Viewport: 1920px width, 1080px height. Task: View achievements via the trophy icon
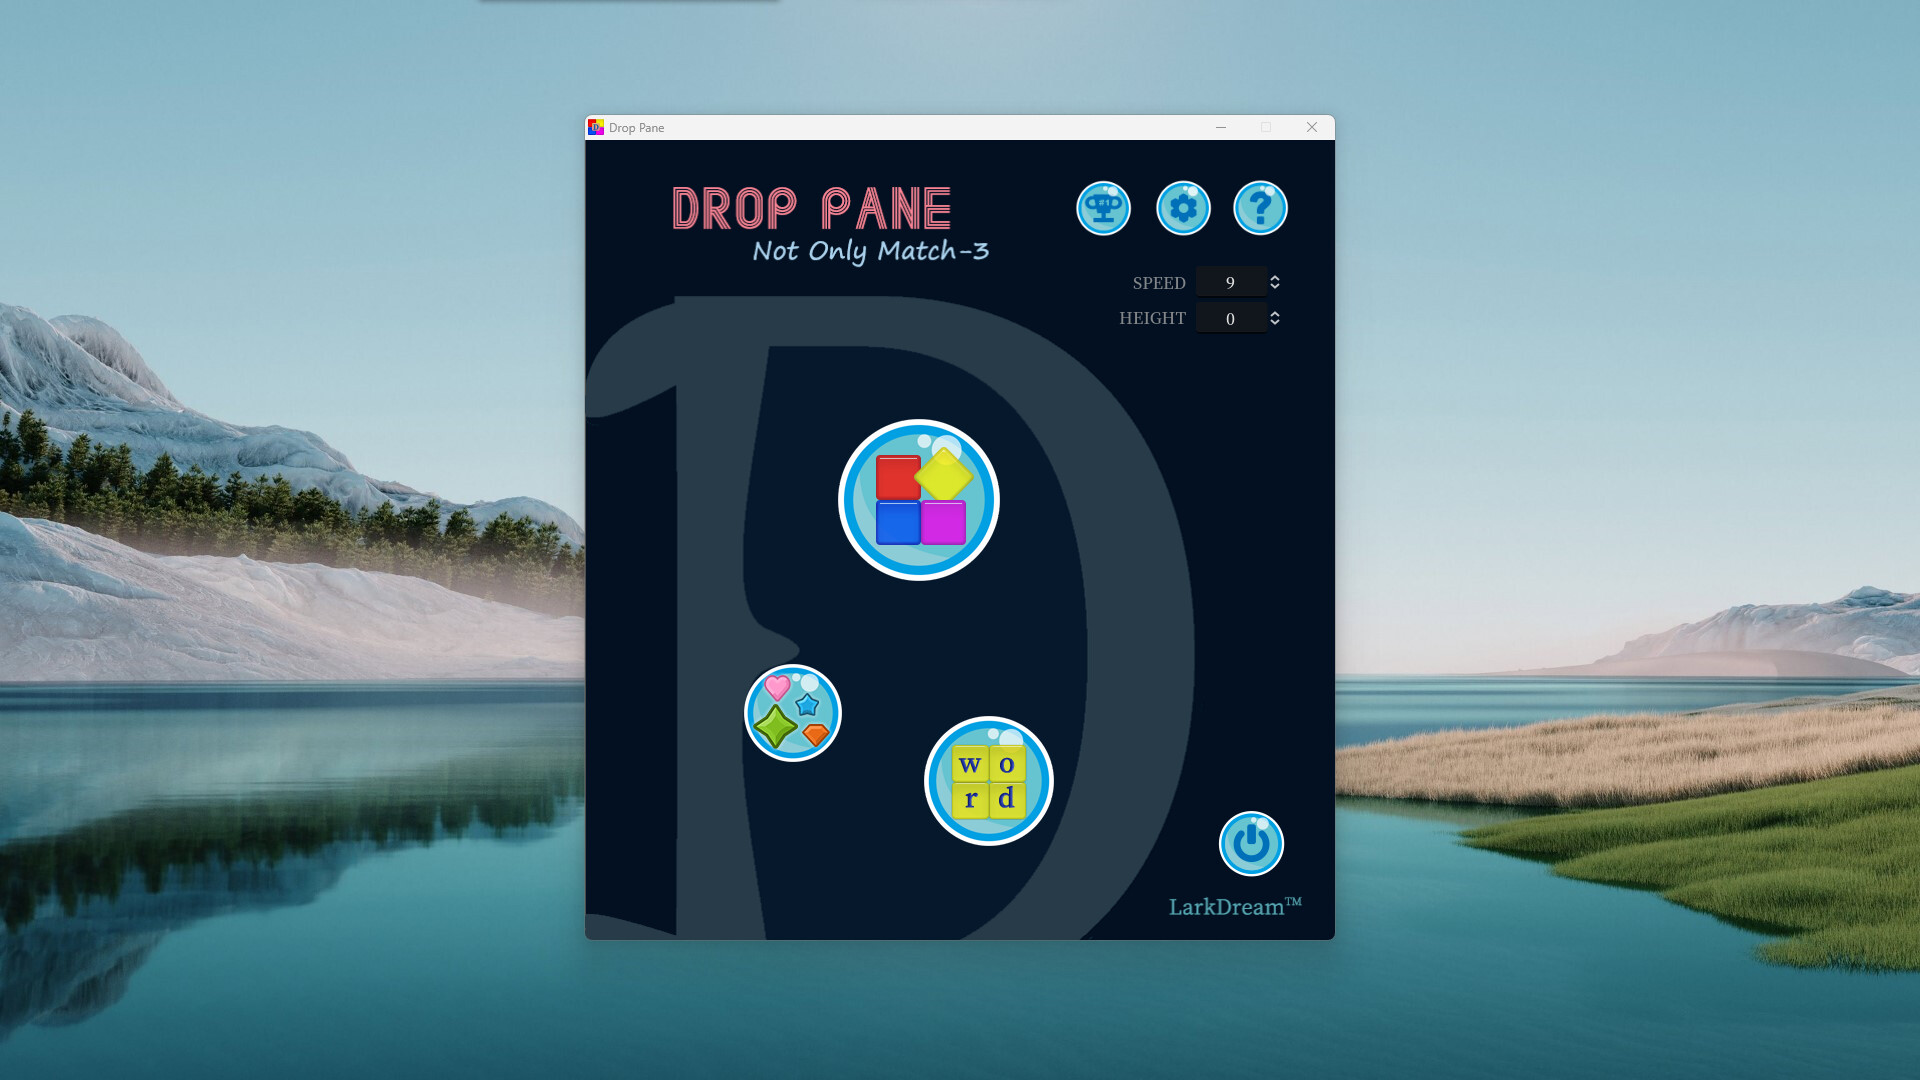[1104, 208]
